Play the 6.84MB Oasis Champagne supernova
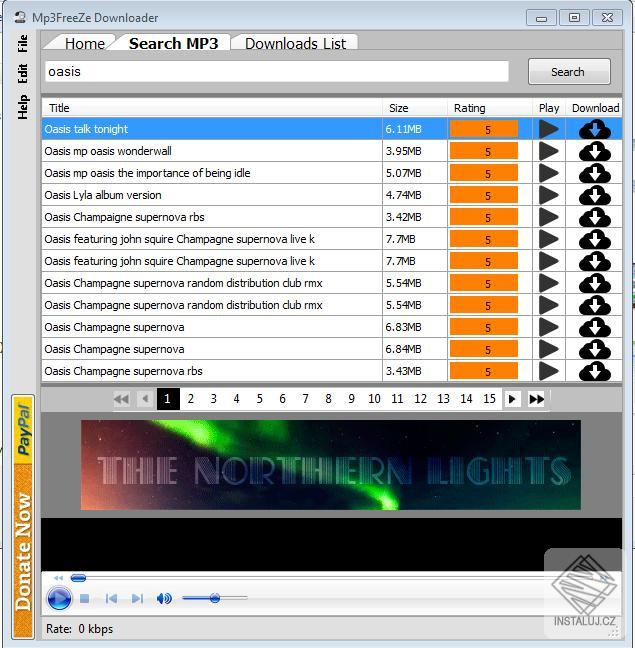This screenshot has height=648, width=635. click(549, 349)
